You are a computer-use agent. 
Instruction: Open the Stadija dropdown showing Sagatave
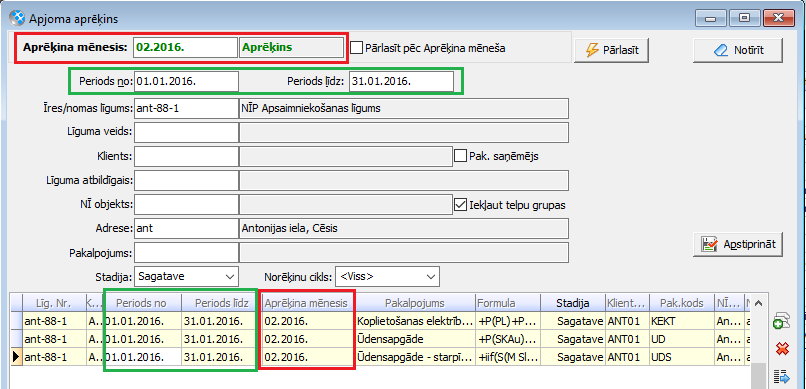pyautogui.click(x=186, y=276)
